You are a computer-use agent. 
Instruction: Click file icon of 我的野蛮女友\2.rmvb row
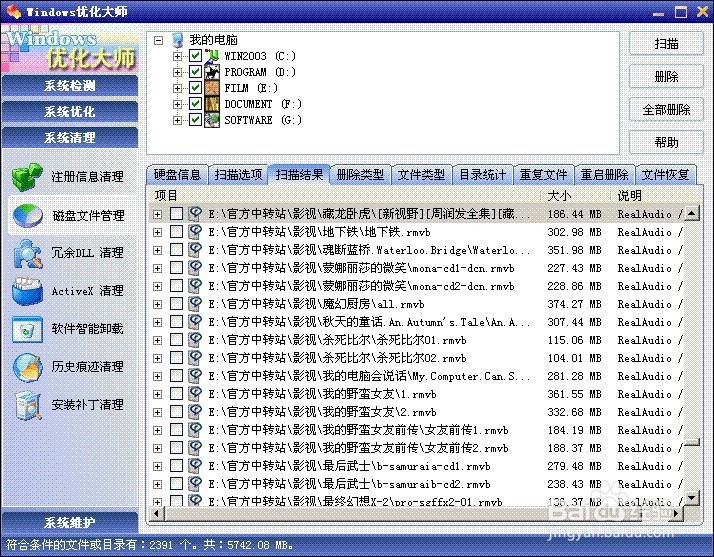point(195,412)
